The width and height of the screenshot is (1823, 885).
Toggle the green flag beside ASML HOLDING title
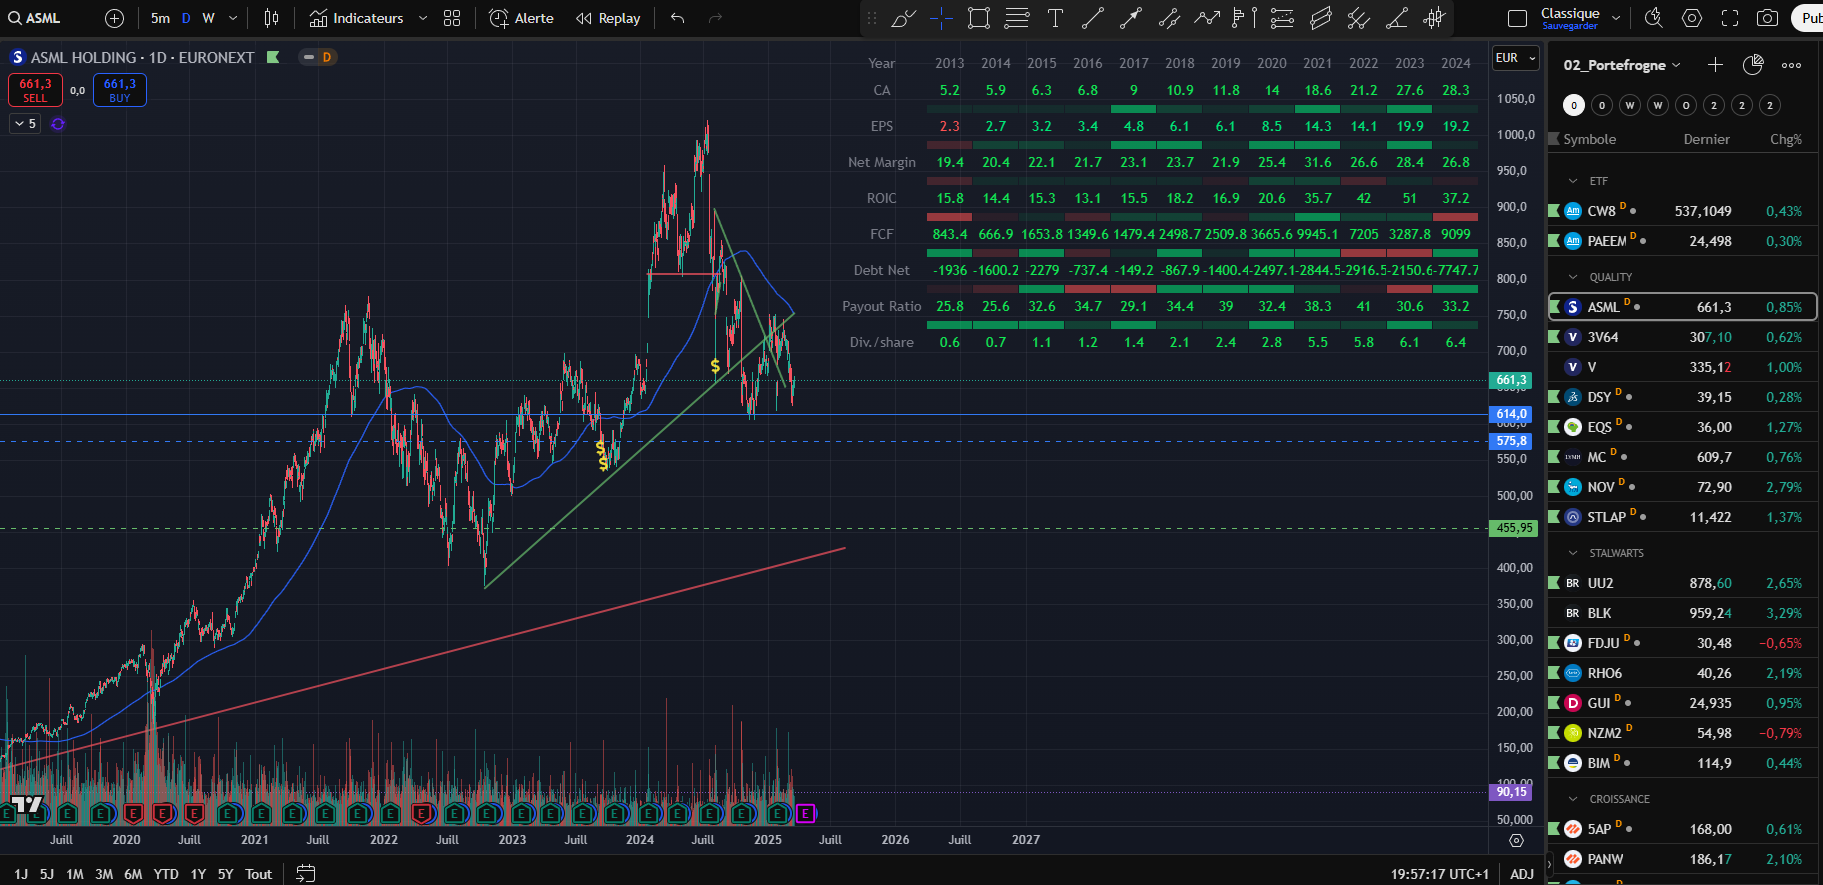click(273, 57)
